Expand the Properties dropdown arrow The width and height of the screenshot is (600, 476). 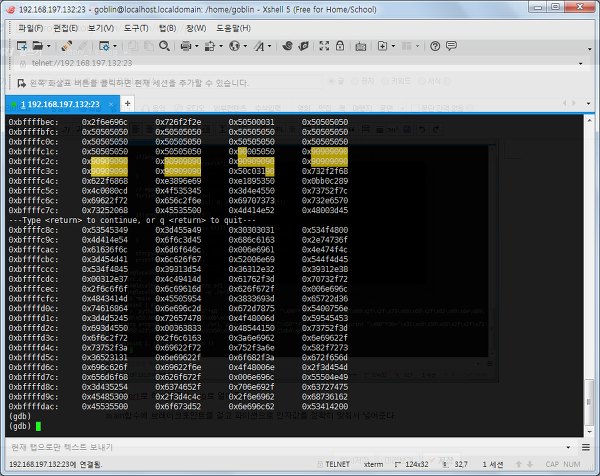(x=115, y=46)
